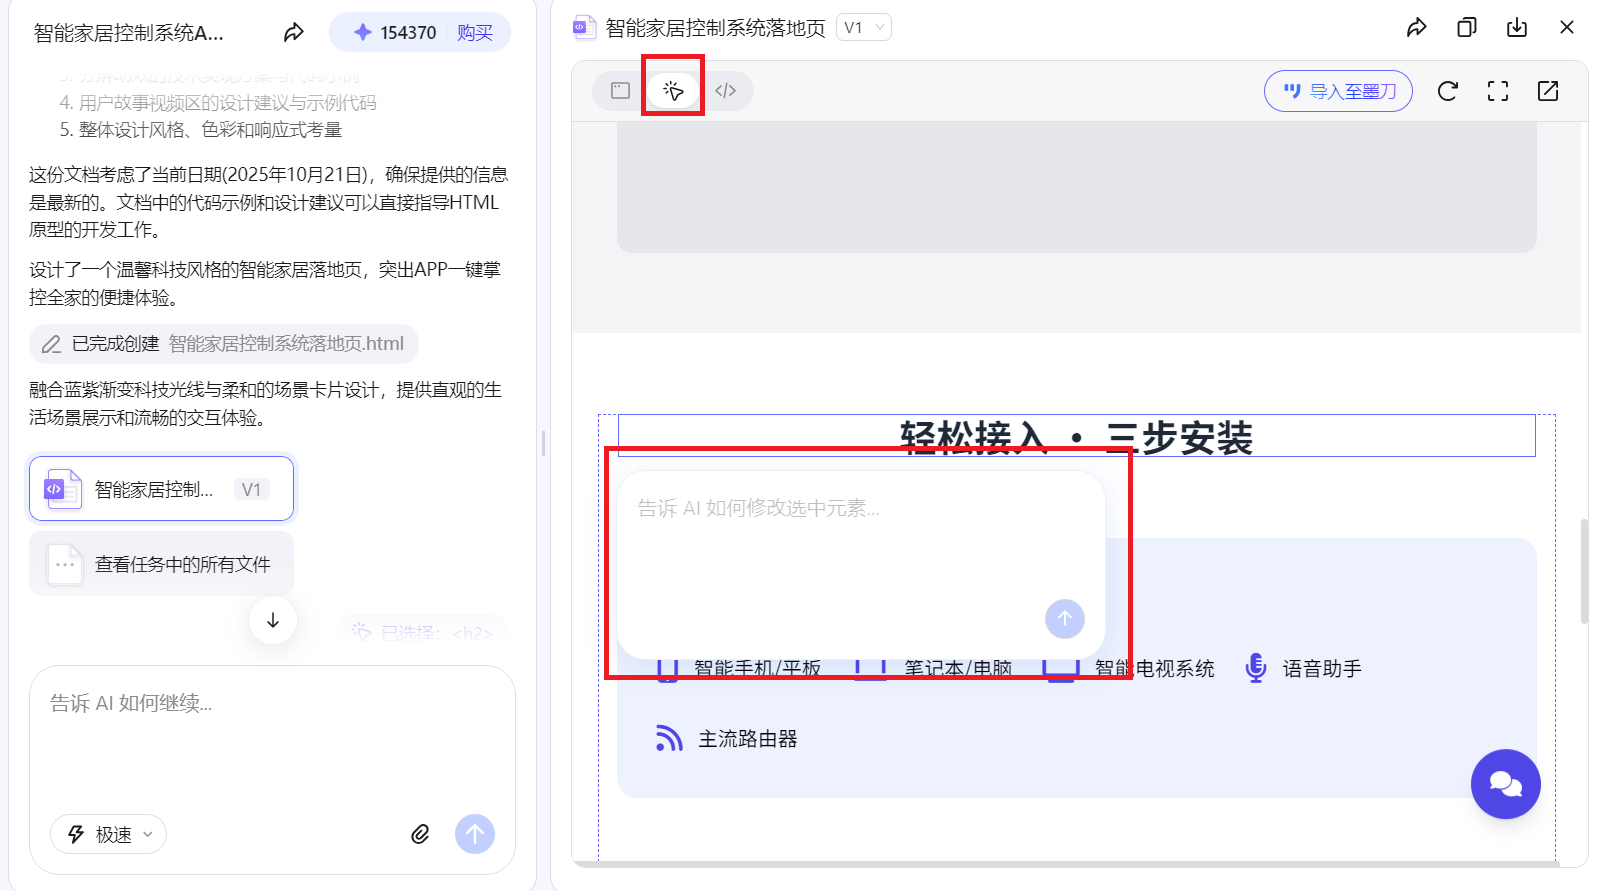Open the 154370 credits balance

pos(397,33)
